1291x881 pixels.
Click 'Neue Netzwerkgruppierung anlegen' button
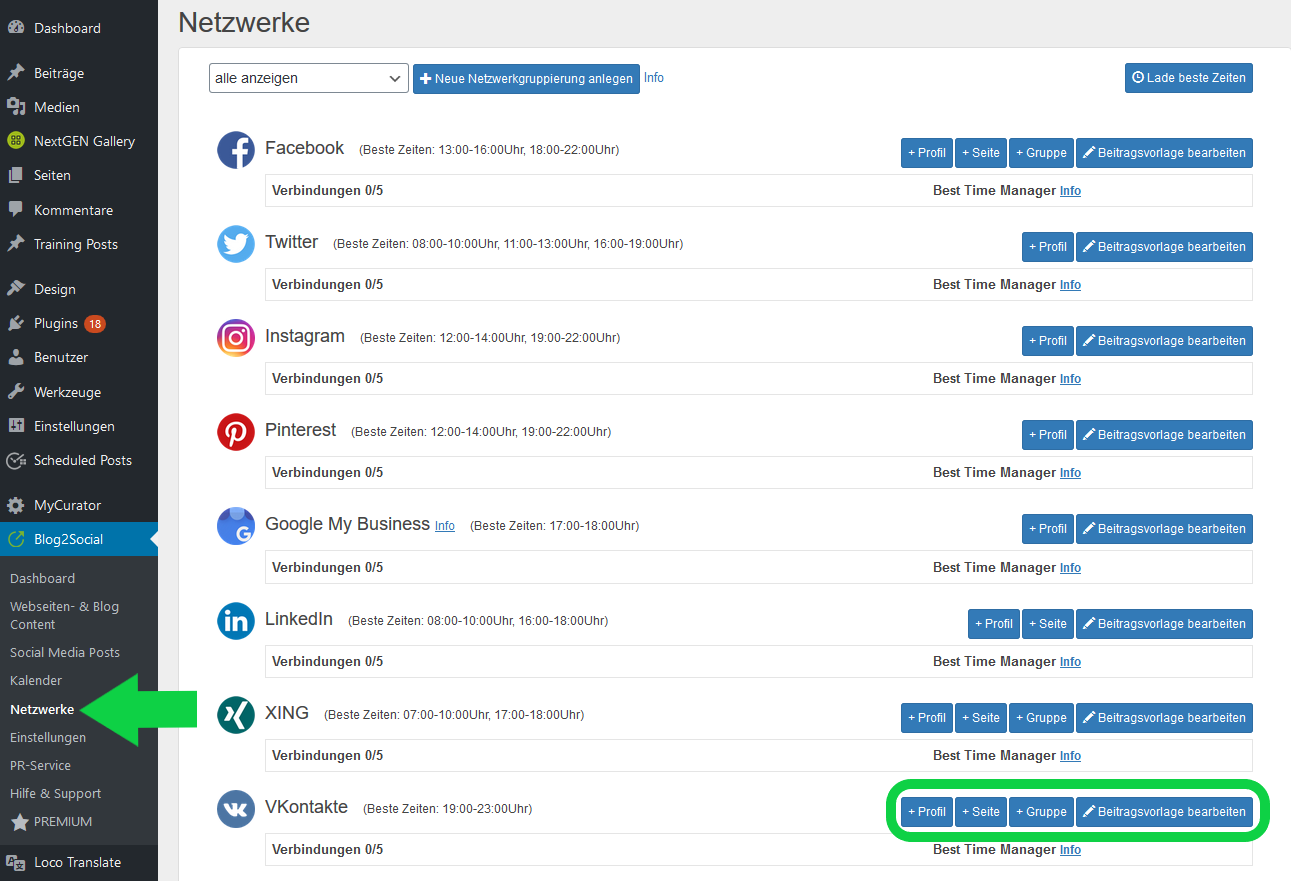click(x=526, y=78)
